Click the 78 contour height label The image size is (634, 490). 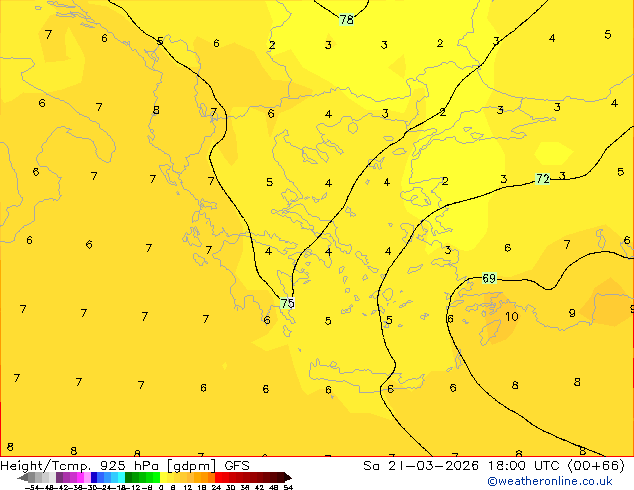click(347, 19)
